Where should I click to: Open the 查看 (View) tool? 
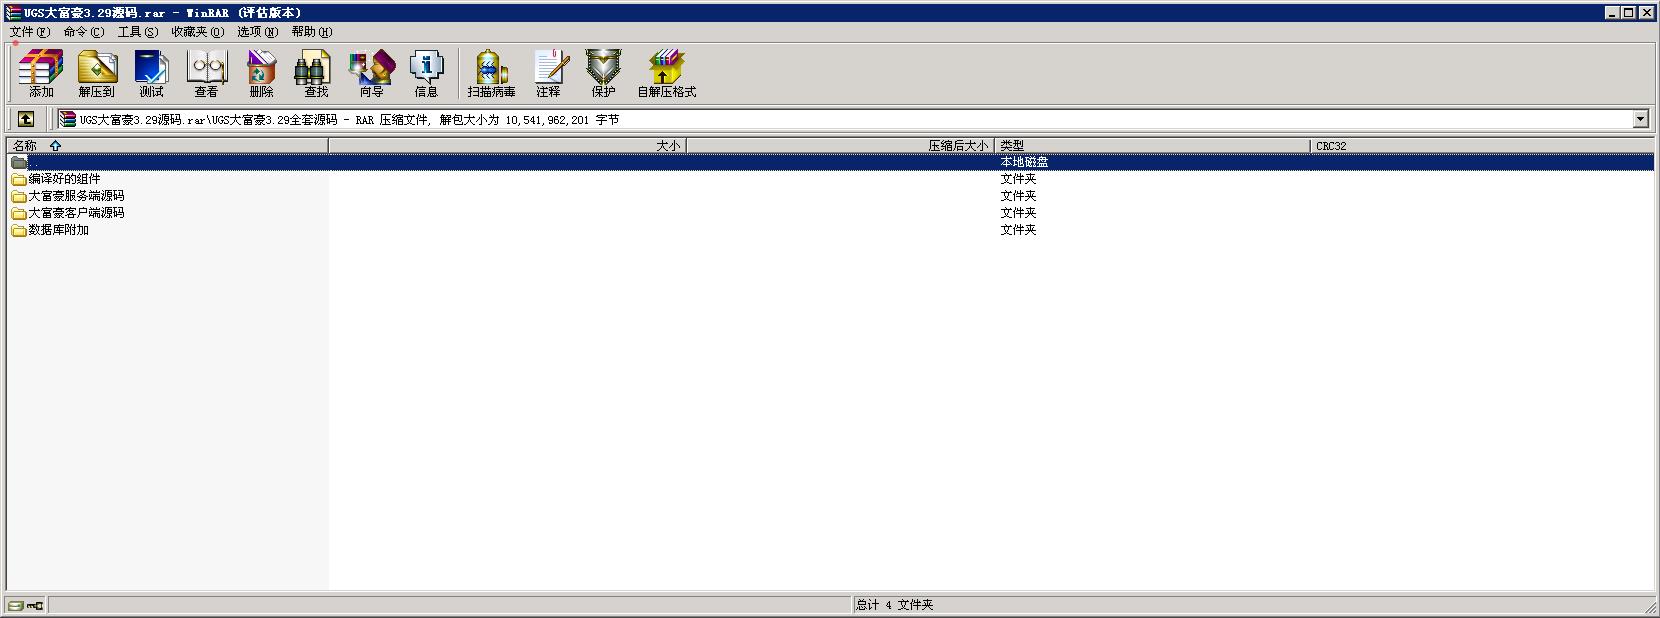[x=206, y=74]
